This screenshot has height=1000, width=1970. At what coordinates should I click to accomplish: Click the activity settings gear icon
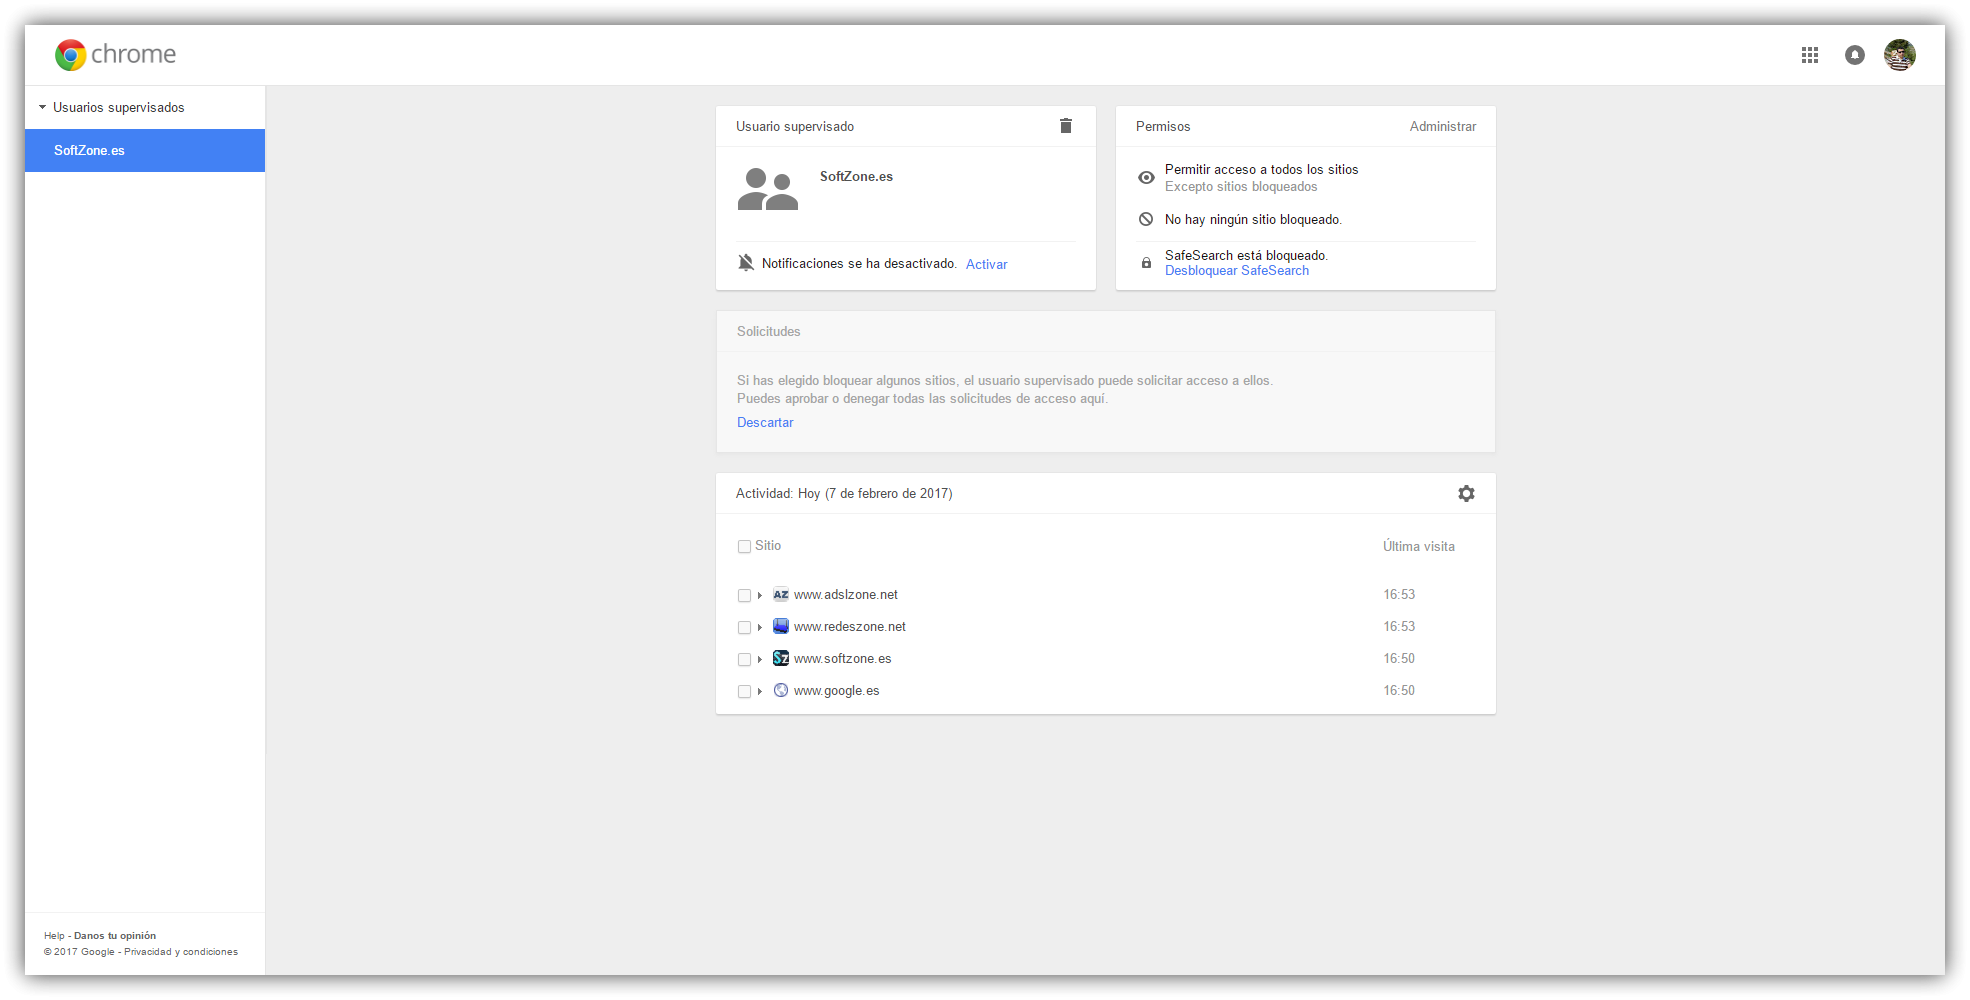pyautogui.click(x=1466, y=494)
